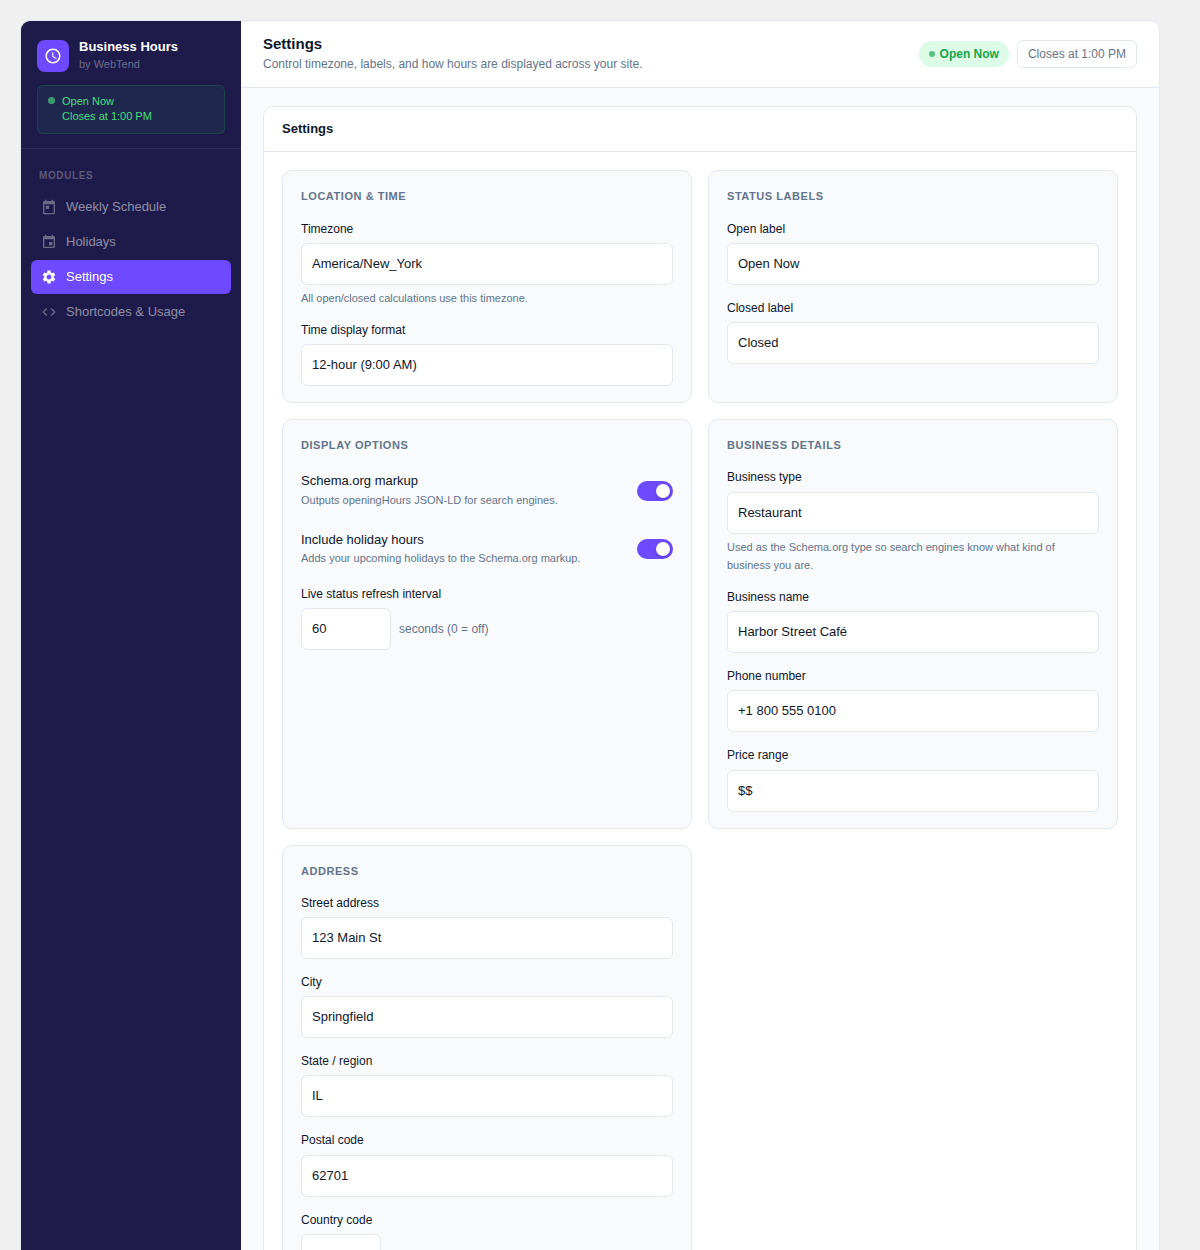Open the Time display format dropdown
Screen dimensions: 1200x1250
click(487, 365)
